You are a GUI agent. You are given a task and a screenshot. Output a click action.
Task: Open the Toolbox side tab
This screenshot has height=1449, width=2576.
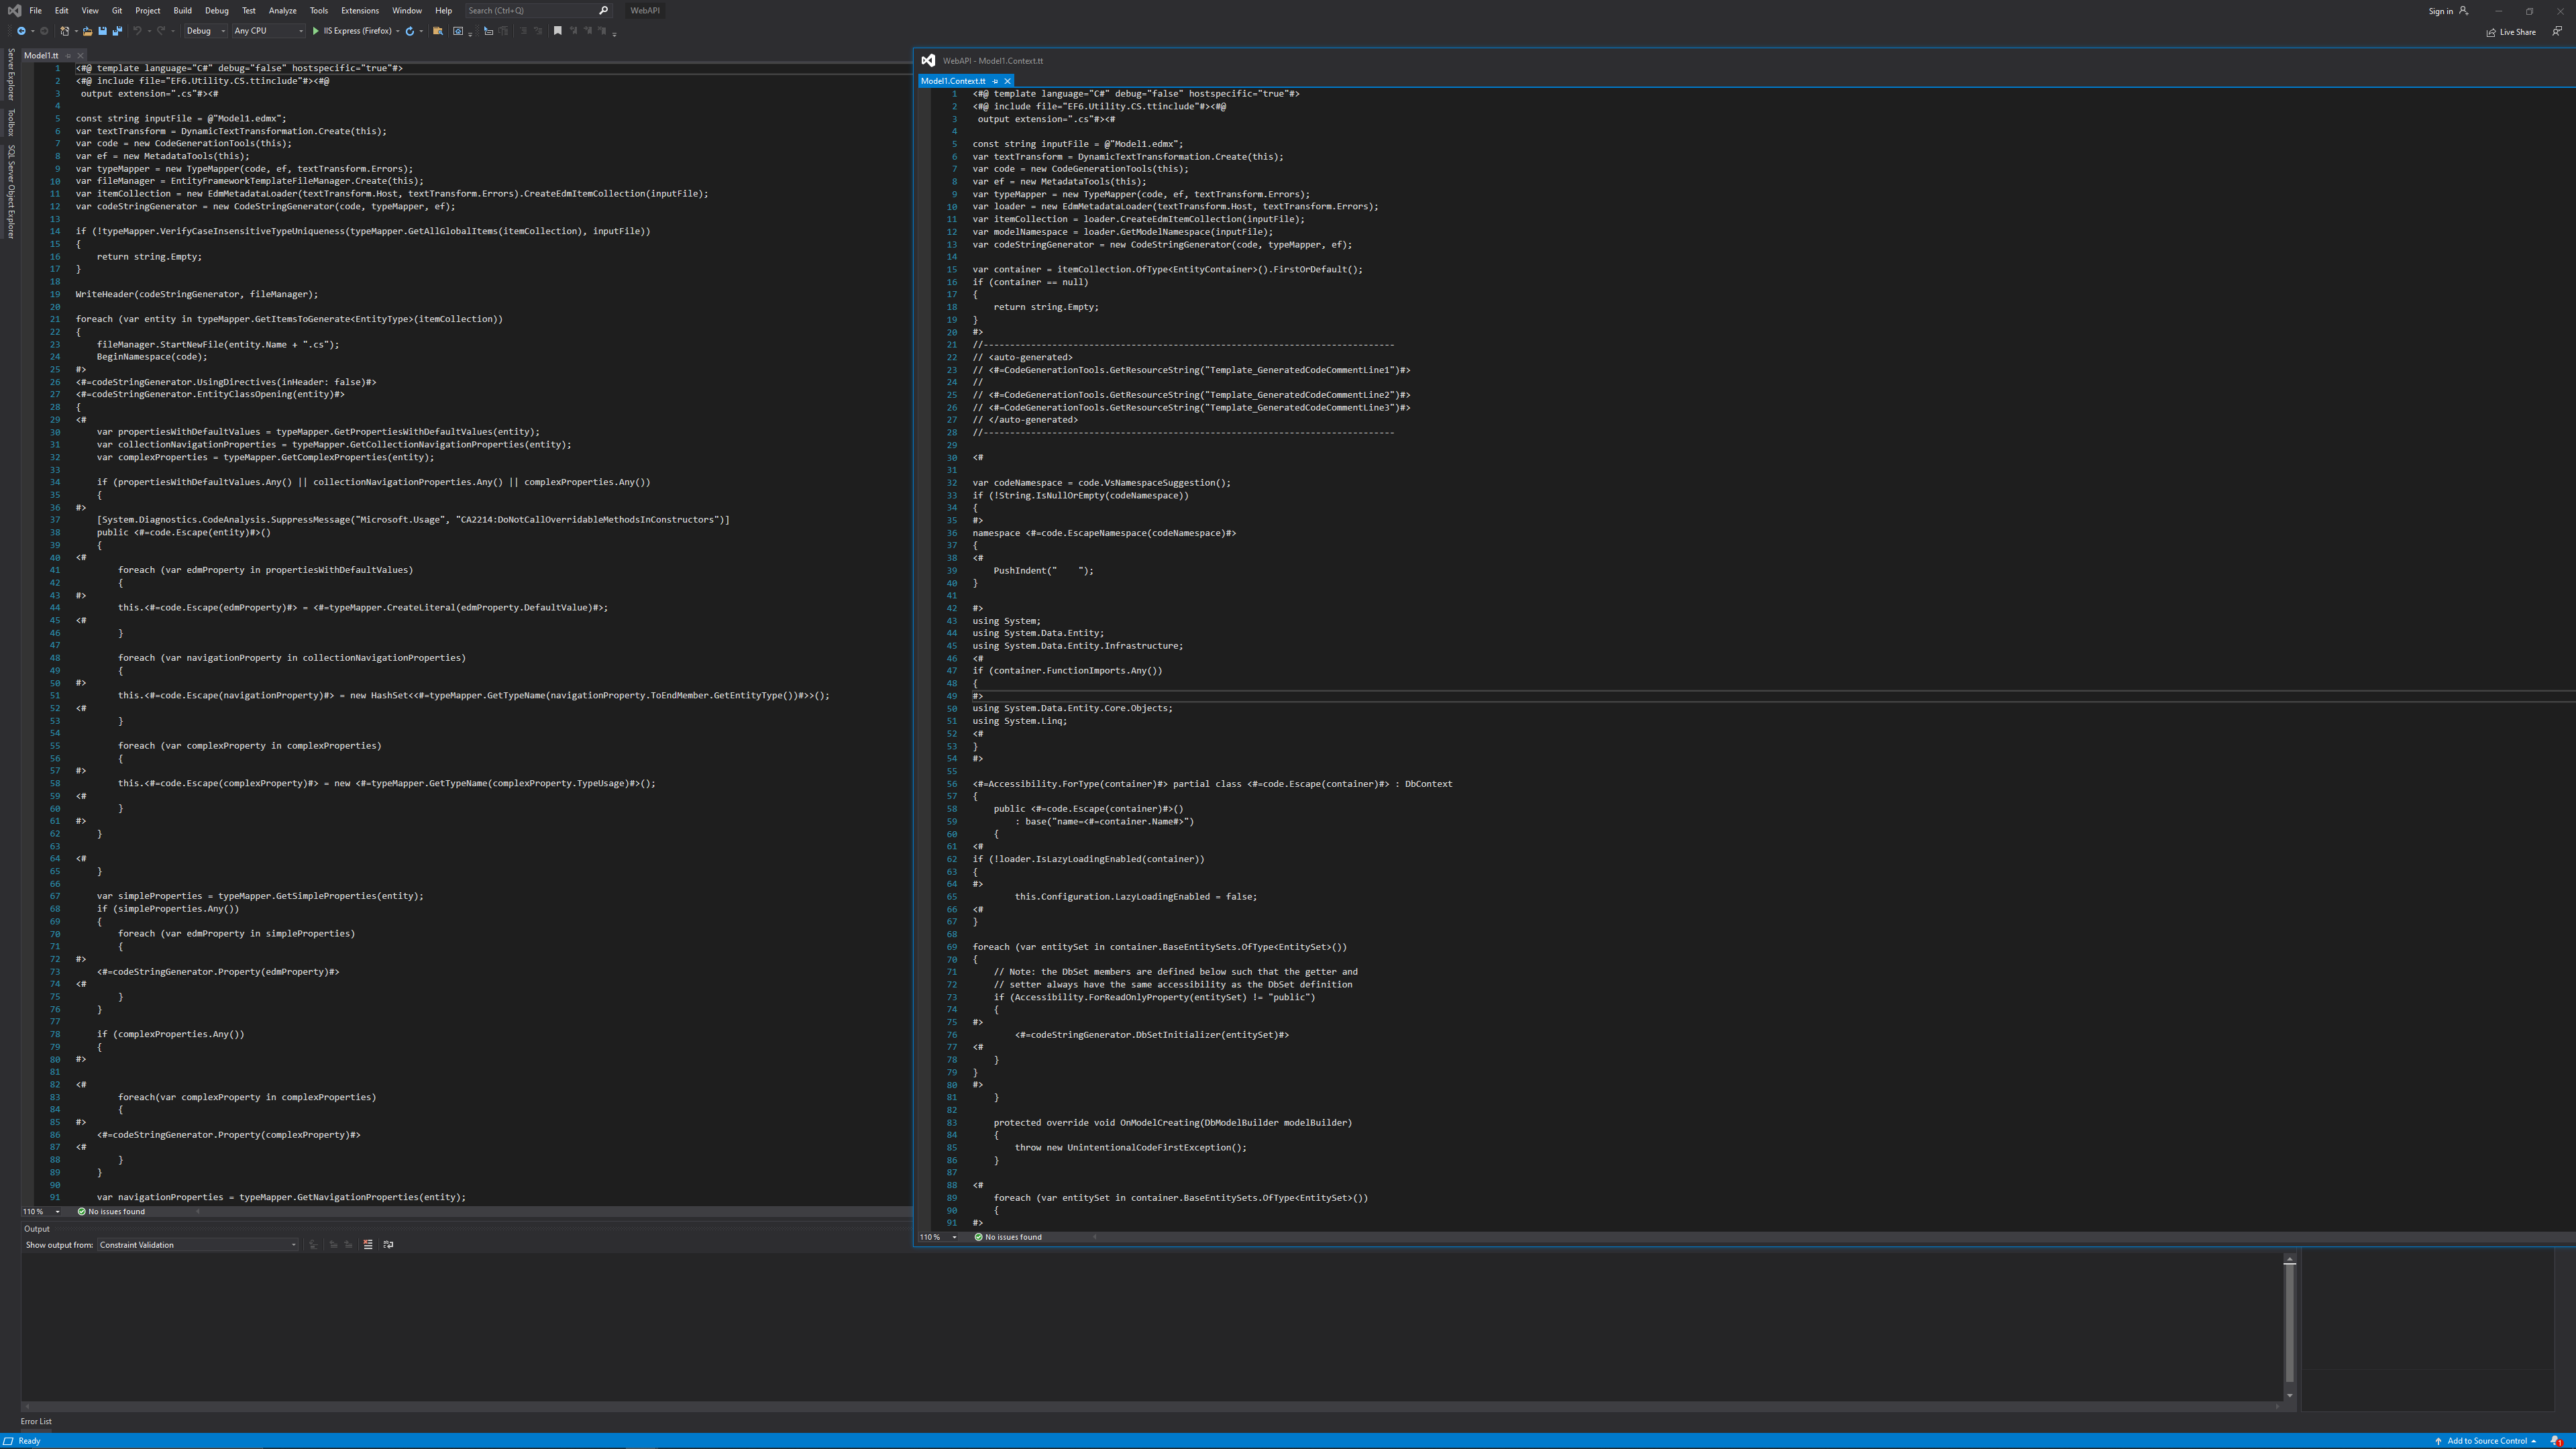click(11, 122)
